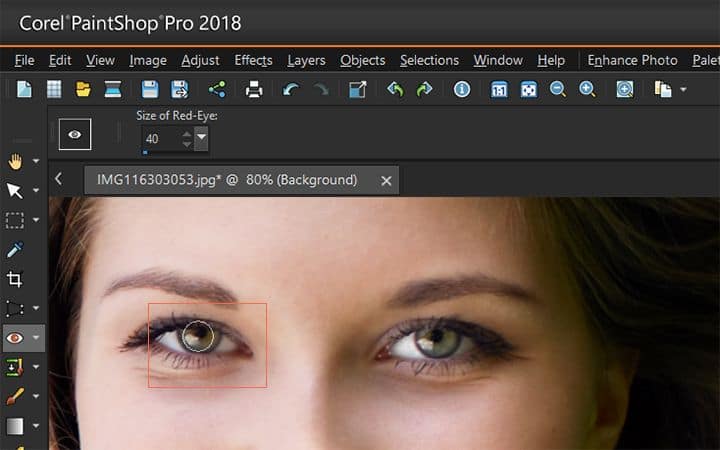
Task: Click the zoom to selection magnifier icon
Action: 625,89
